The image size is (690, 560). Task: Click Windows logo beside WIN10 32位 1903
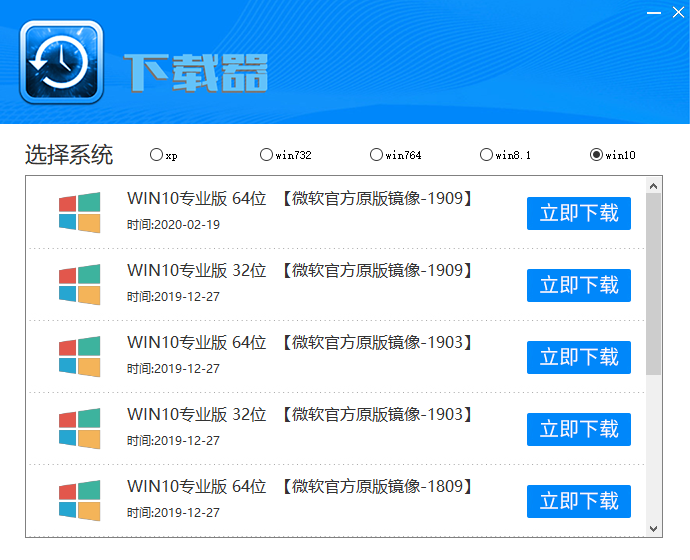[80, 429]
